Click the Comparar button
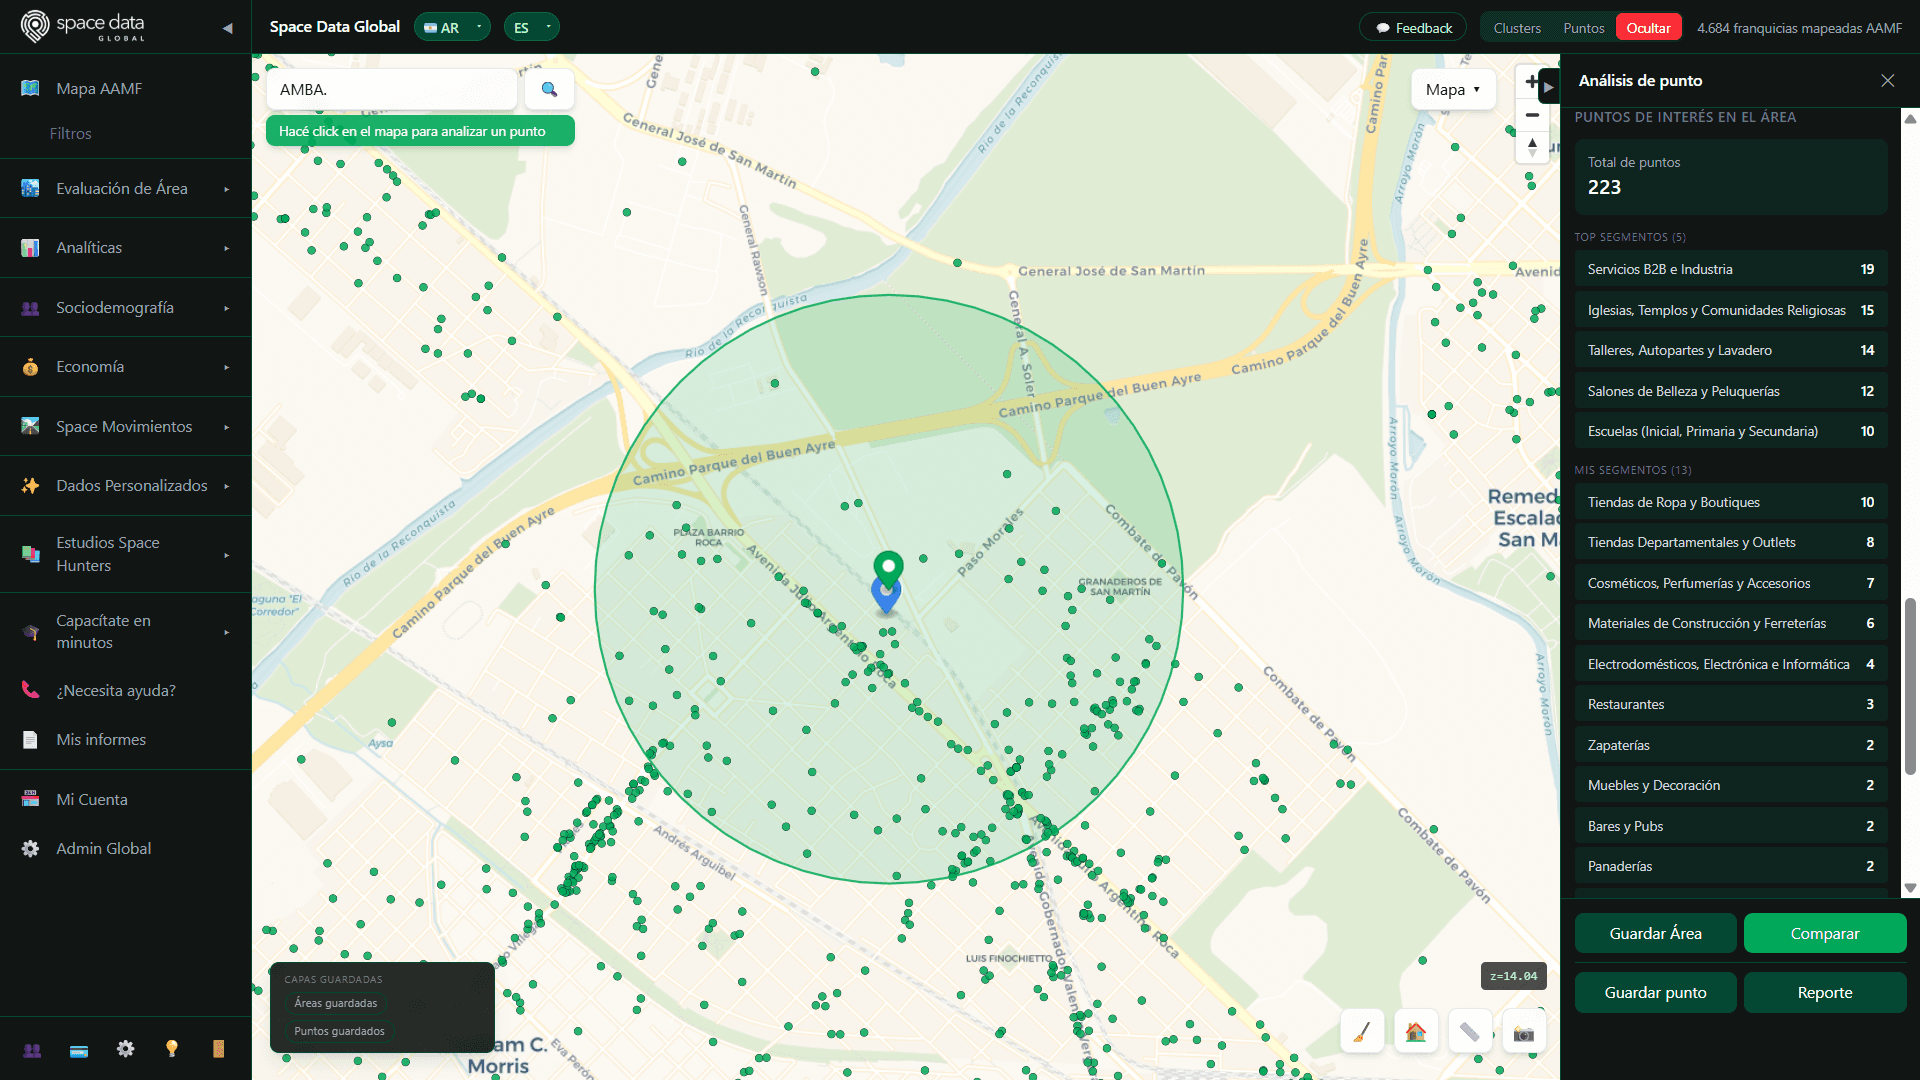Viewport: 1920px width, 1080px height. (x=1825, y=933)
